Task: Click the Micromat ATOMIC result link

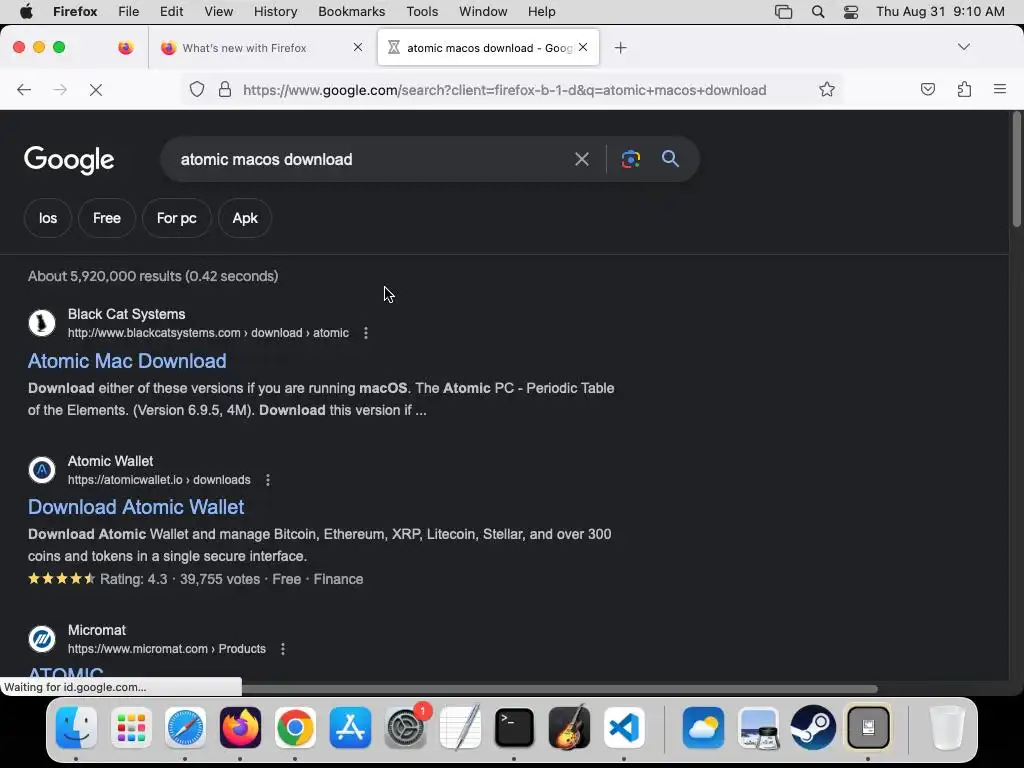Action: [65, 673]
